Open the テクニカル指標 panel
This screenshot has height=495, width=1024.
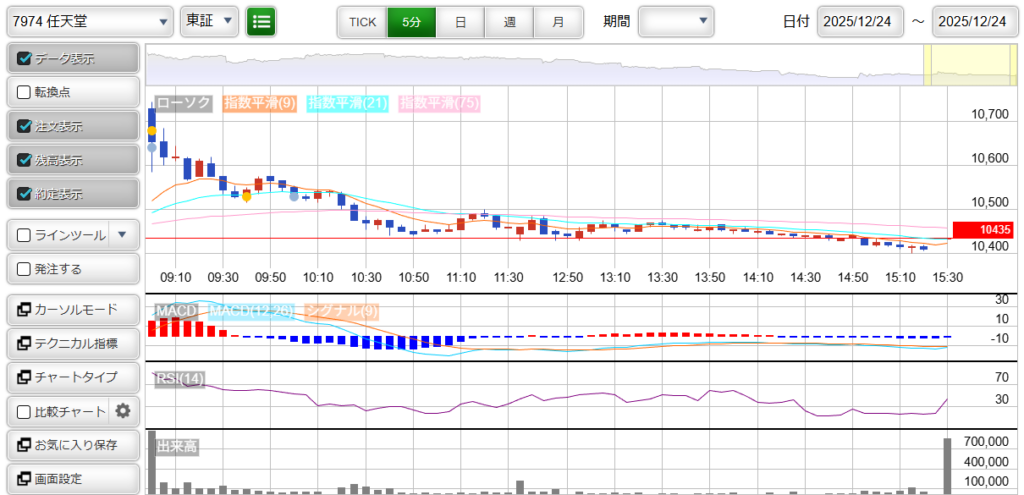(73, 343)
